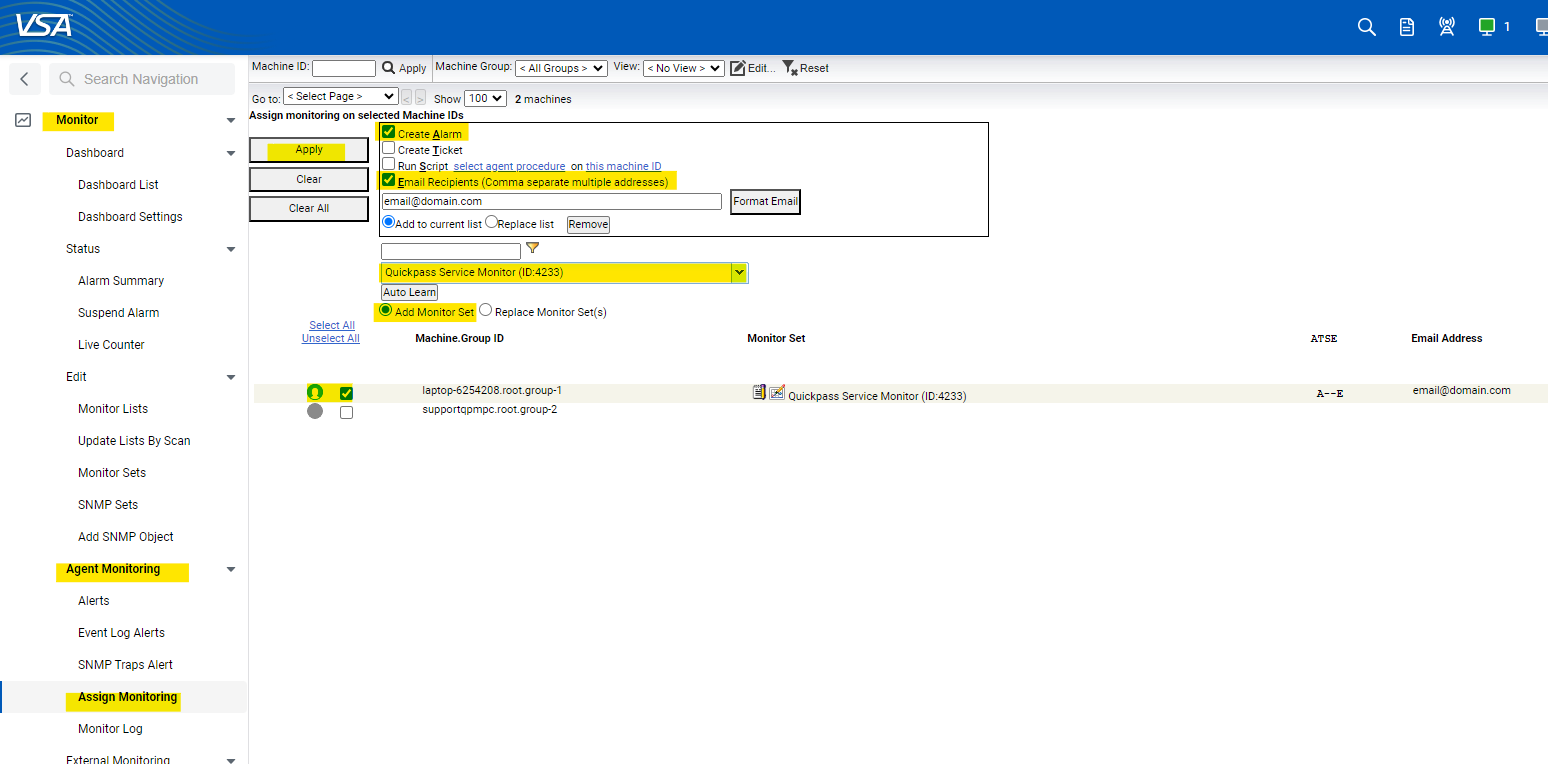Select the Replace list radio button
Screen dimensions: 1548x764
pos(491,222)
